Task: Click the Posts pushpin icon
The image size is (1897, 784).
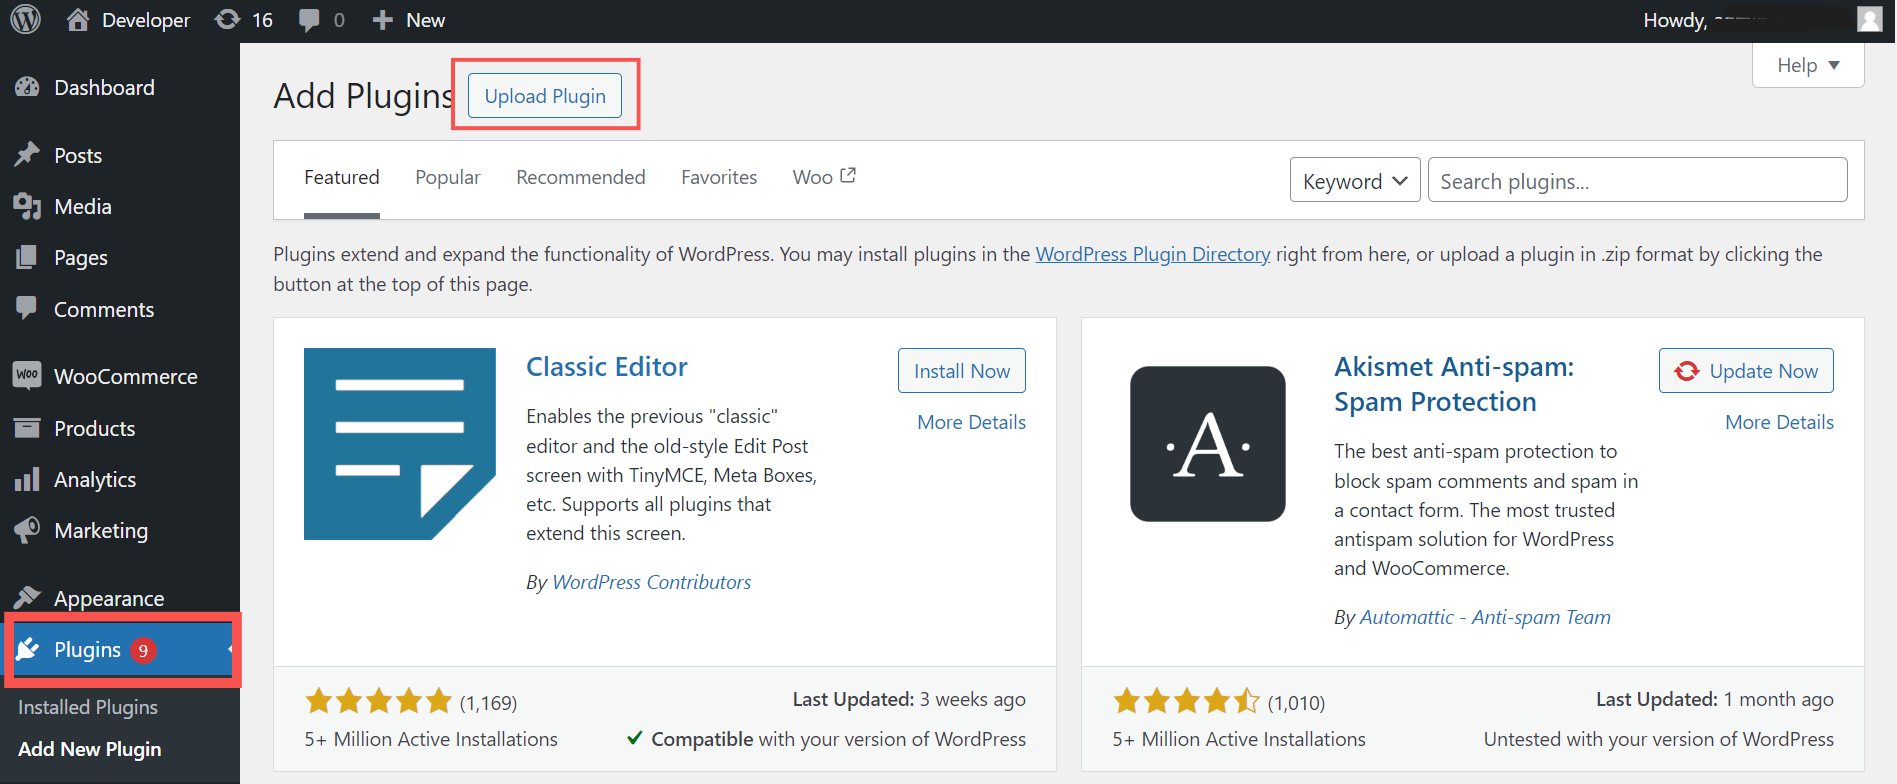Action: coord(27,155)
